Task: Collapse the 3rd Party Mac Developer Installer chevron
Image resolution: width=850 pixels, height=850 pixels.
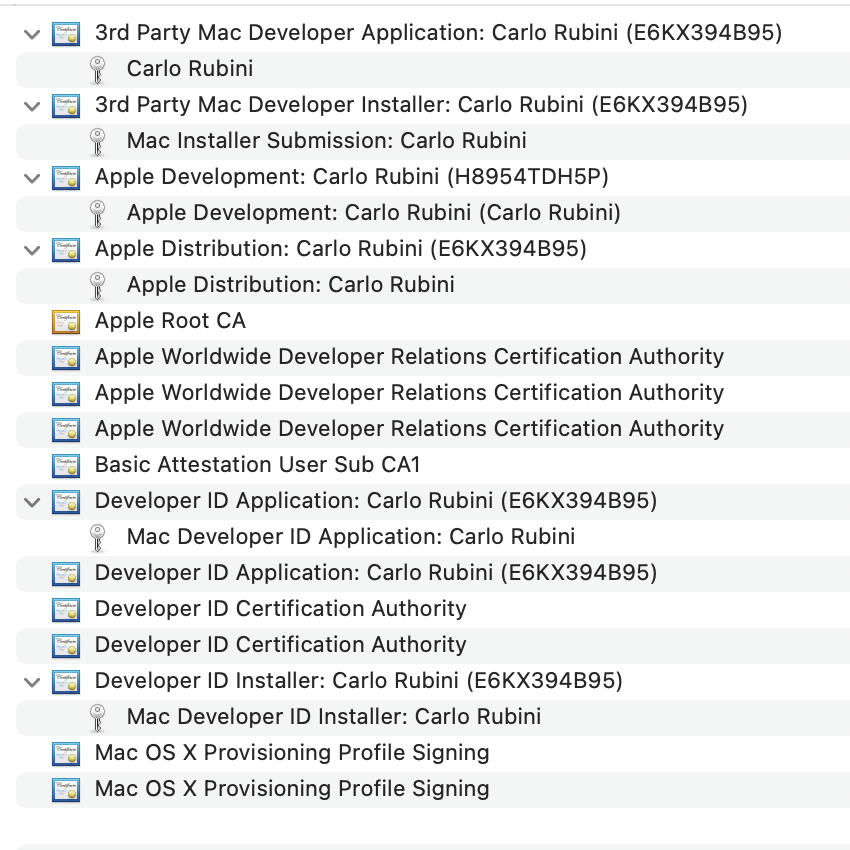Action: (32, 106)
